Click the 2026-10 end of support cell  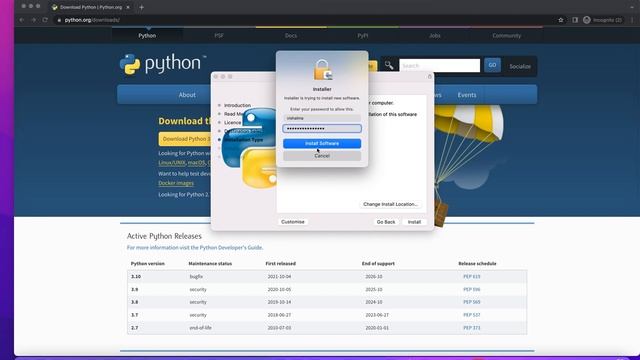(374, 276)
